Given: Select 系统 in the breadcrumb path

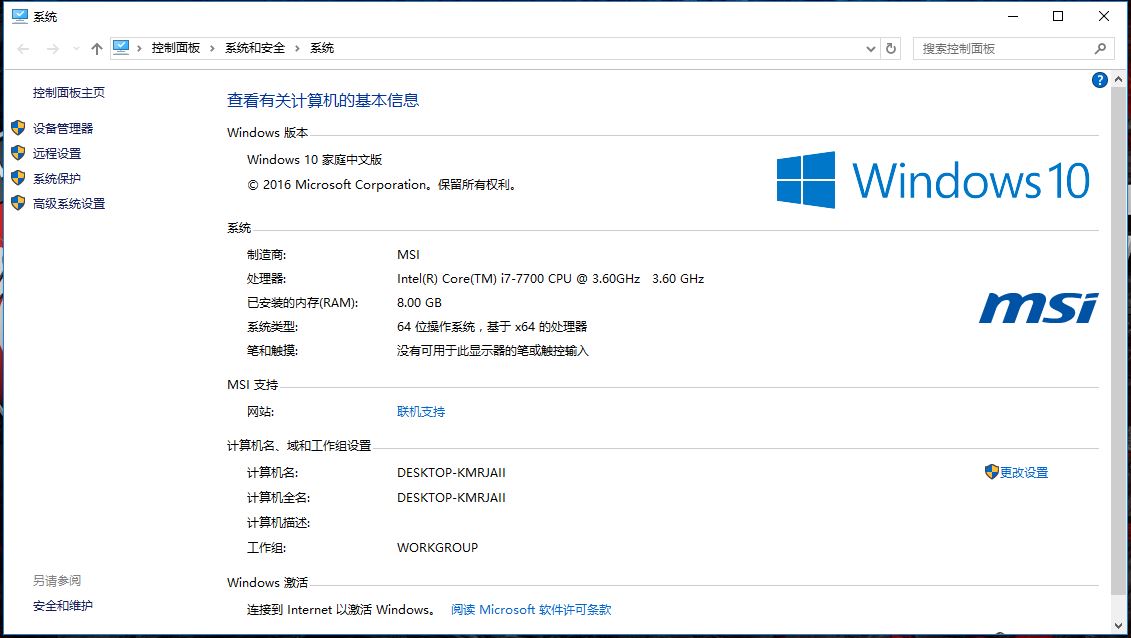Looking at the screenshot, I should coord(320,47).
